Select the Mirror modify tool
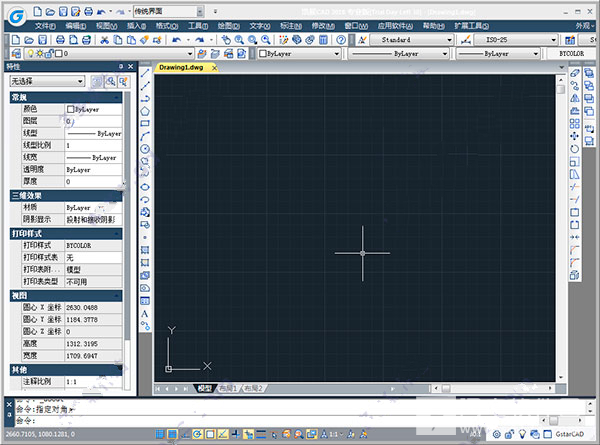Screen dimensions: 600x445 click(574, 98)
